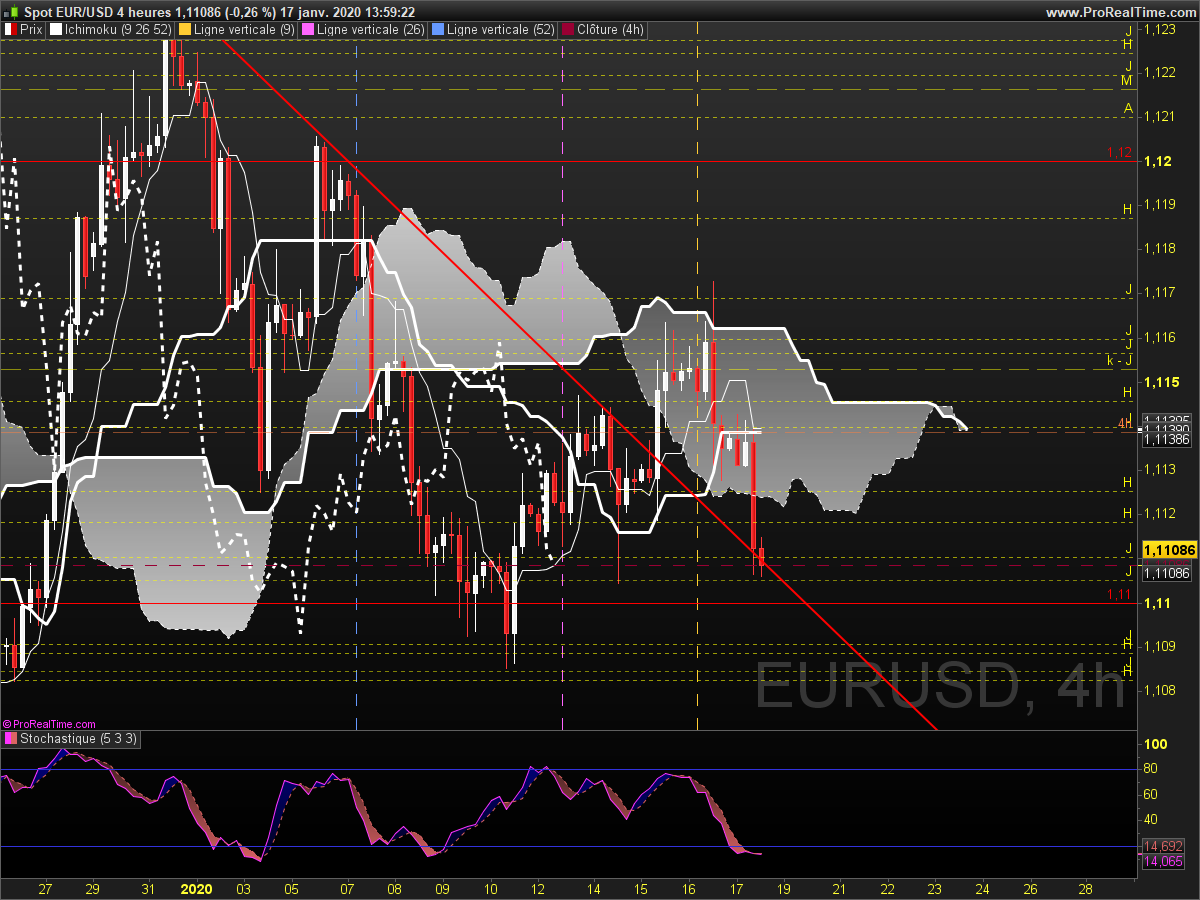Click the 1,11386 price tag on the axis
Viewport: 1200px width, 900px height.
pos(1167,439)
